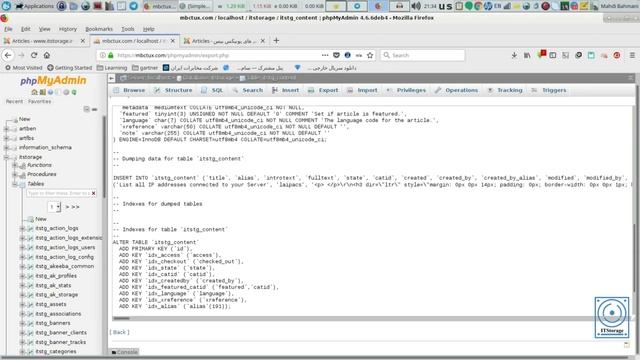Bookmark this page star icon
The height and width of the screenshot is (360, 640).
(x=370, y=55)
